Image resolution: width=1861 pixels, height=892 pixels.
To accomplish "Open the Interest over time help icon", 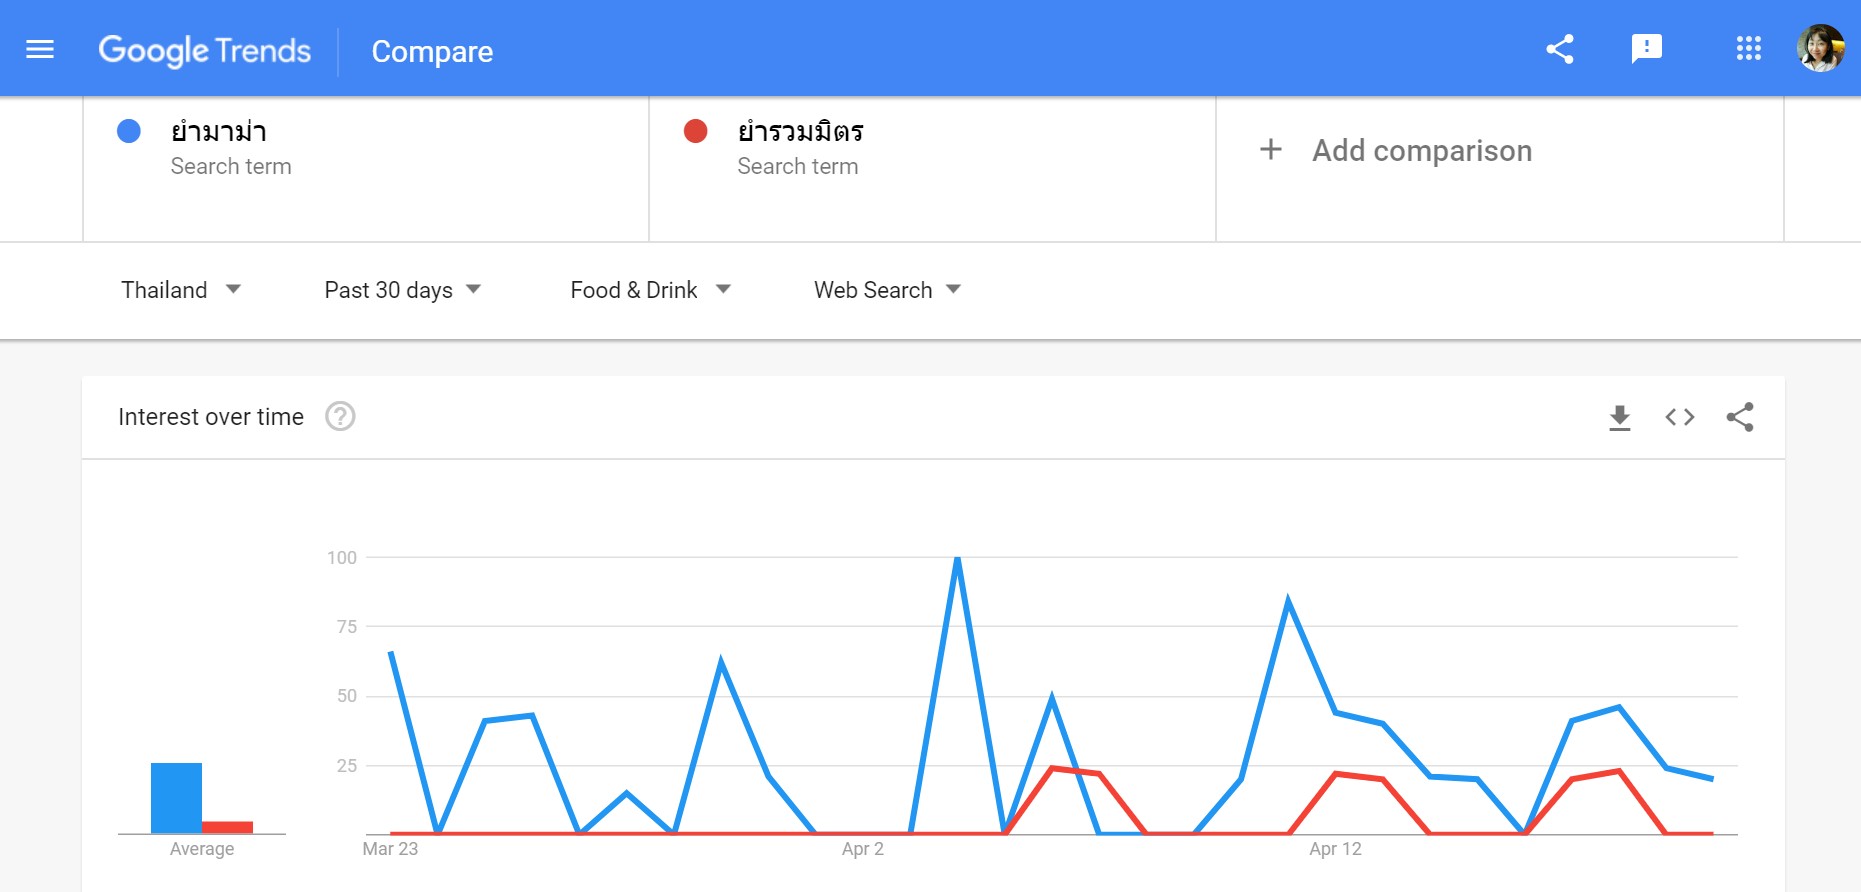I will click(x=340, y=416).
